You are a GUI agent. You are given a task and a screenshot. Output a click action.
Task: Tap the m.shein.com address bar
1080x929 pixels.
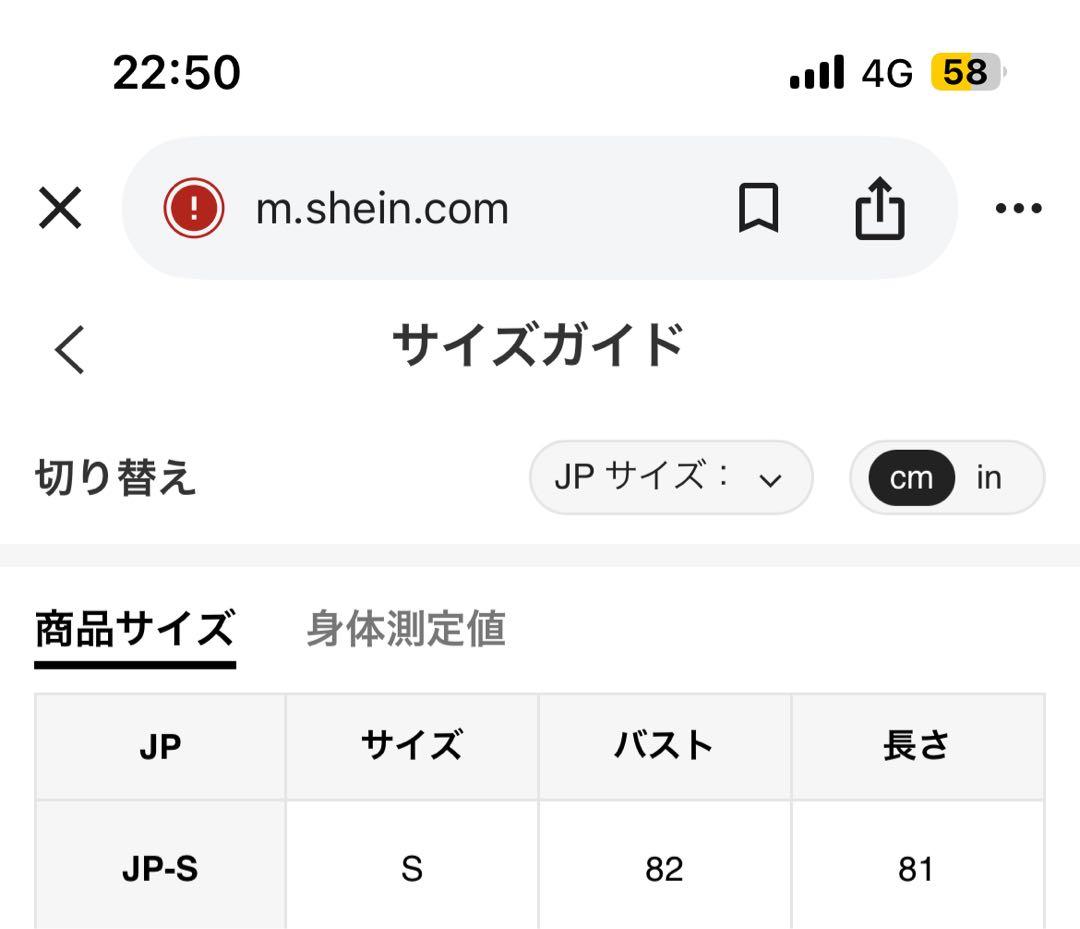point(382,209)
